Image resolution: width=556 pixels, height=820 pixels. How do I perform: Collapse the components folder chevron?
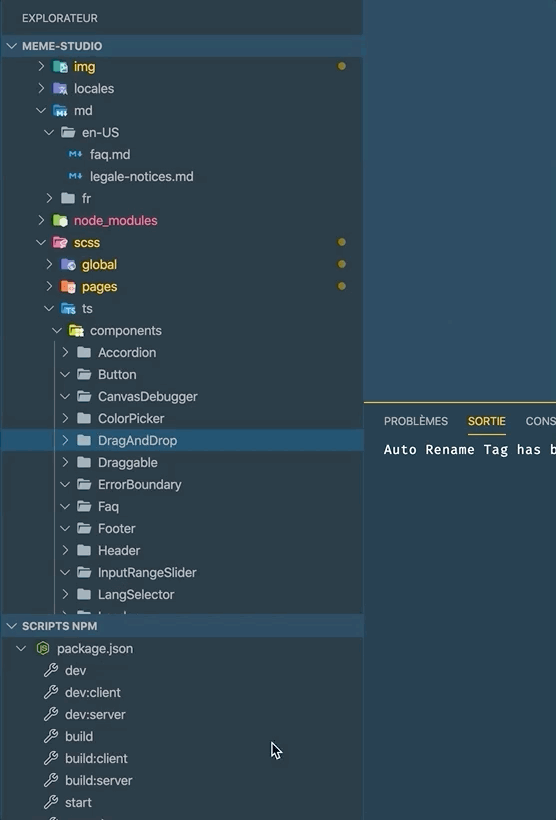(57, 331)
